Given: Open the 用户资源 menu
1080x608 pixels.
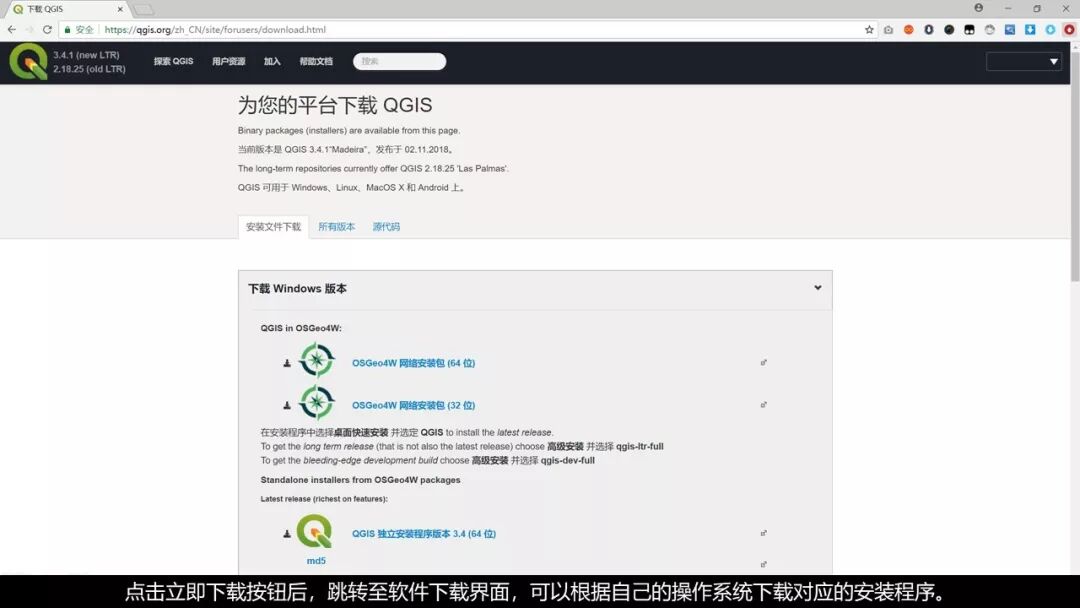Looking at the screenshot, I should click(x=229, y=61).
